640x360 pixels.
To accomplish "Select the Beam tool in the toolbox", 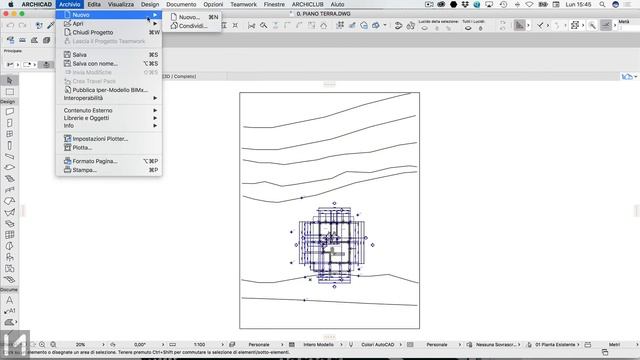I will 10,156.
